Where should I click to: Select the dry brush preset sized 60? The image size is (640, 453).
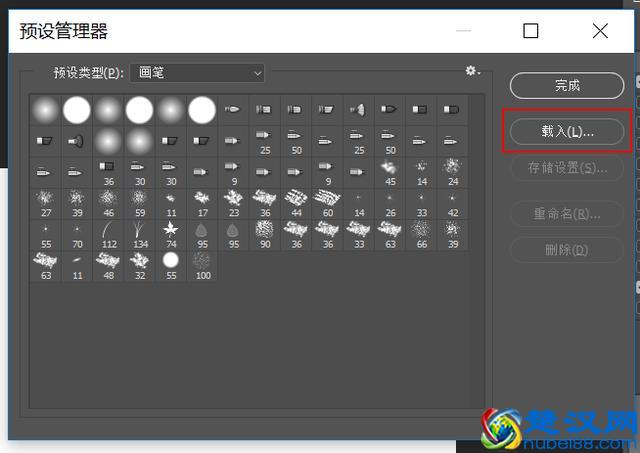pyautogui.click(x=327, y=203)
